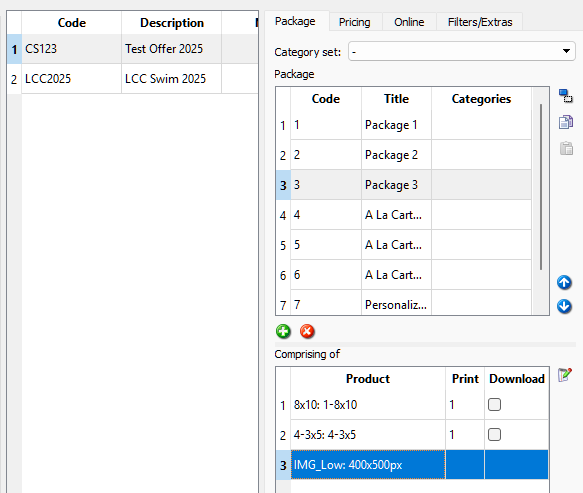Toggle Download checkbox for 8x10: 1-8x10
The height and width of the screenshot is (493, 583).
click(x=494, y=405)
